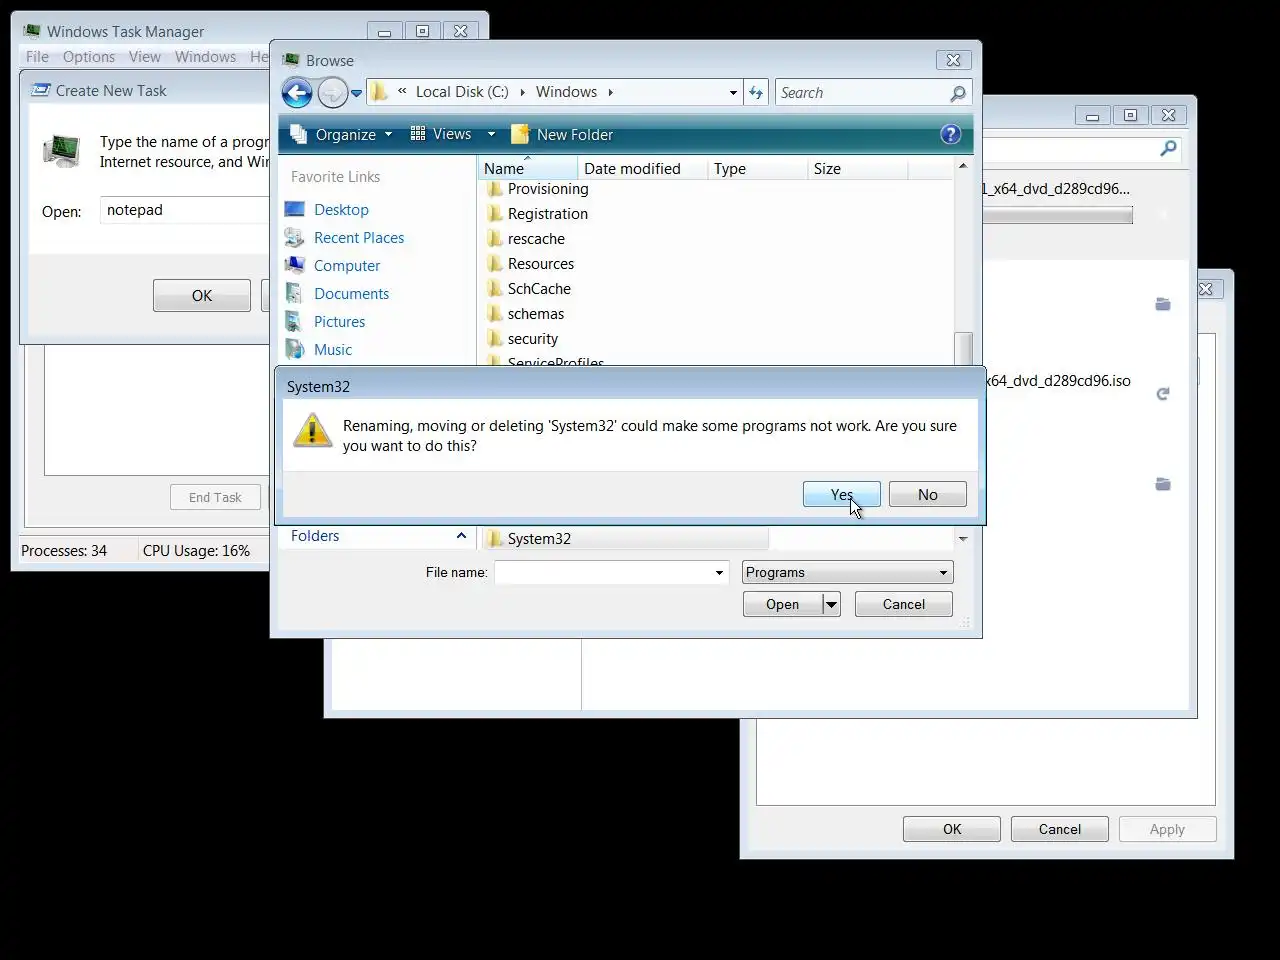
Task: Click the refresh arrow icon near iso file
Action: (x=1163, y=394)
